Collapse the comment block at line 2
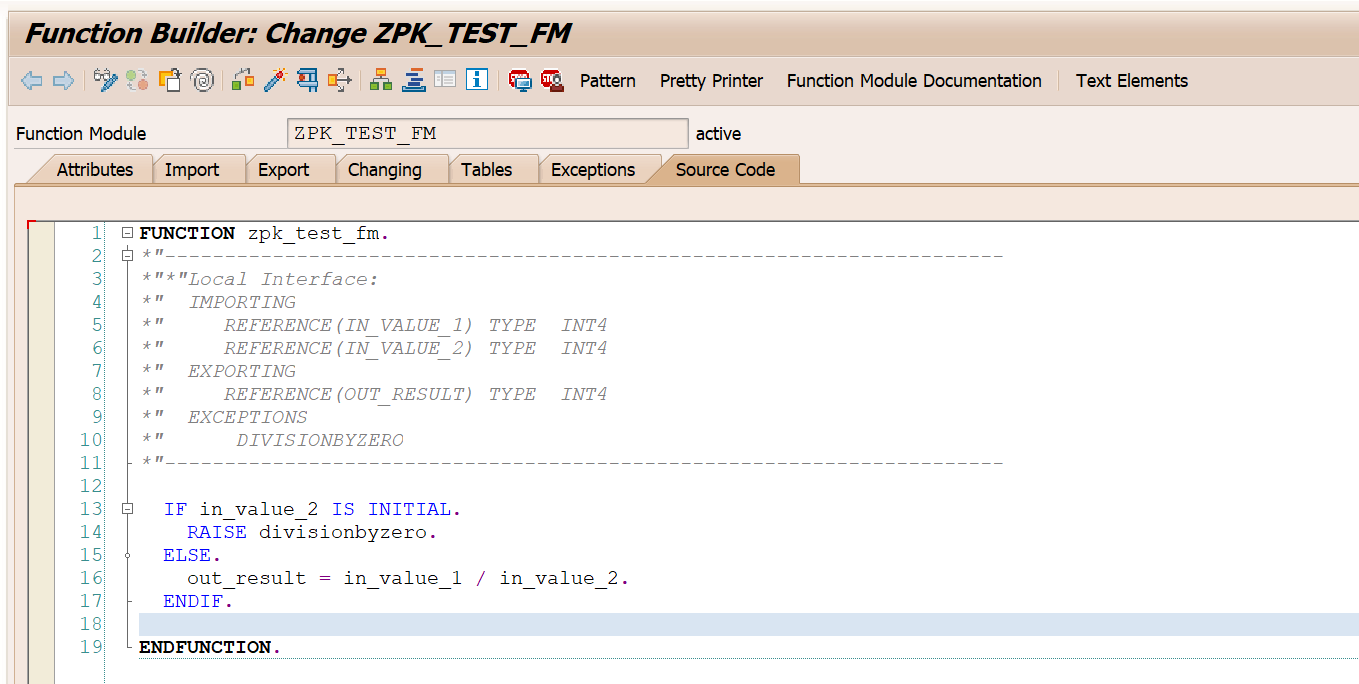 tap(127, 256)
